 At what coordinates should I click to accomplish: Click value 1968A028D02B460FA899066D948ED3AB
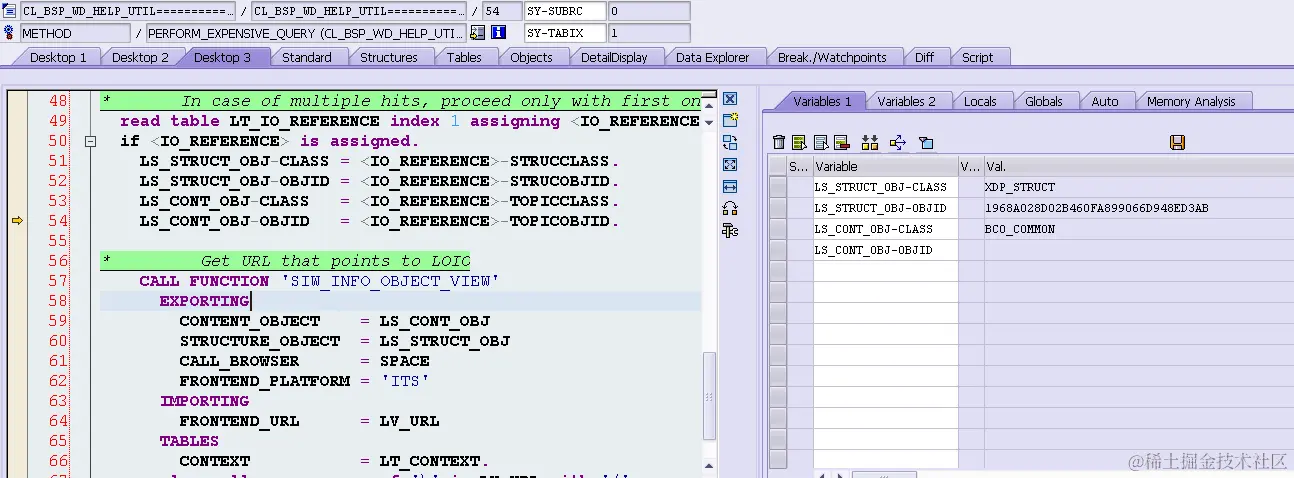click(x=1097, y=208)
